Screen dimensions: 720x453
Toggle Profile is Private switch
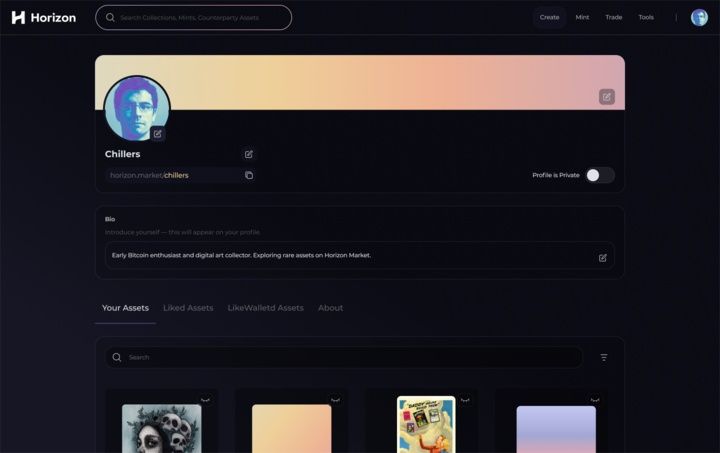coord(599,175)
